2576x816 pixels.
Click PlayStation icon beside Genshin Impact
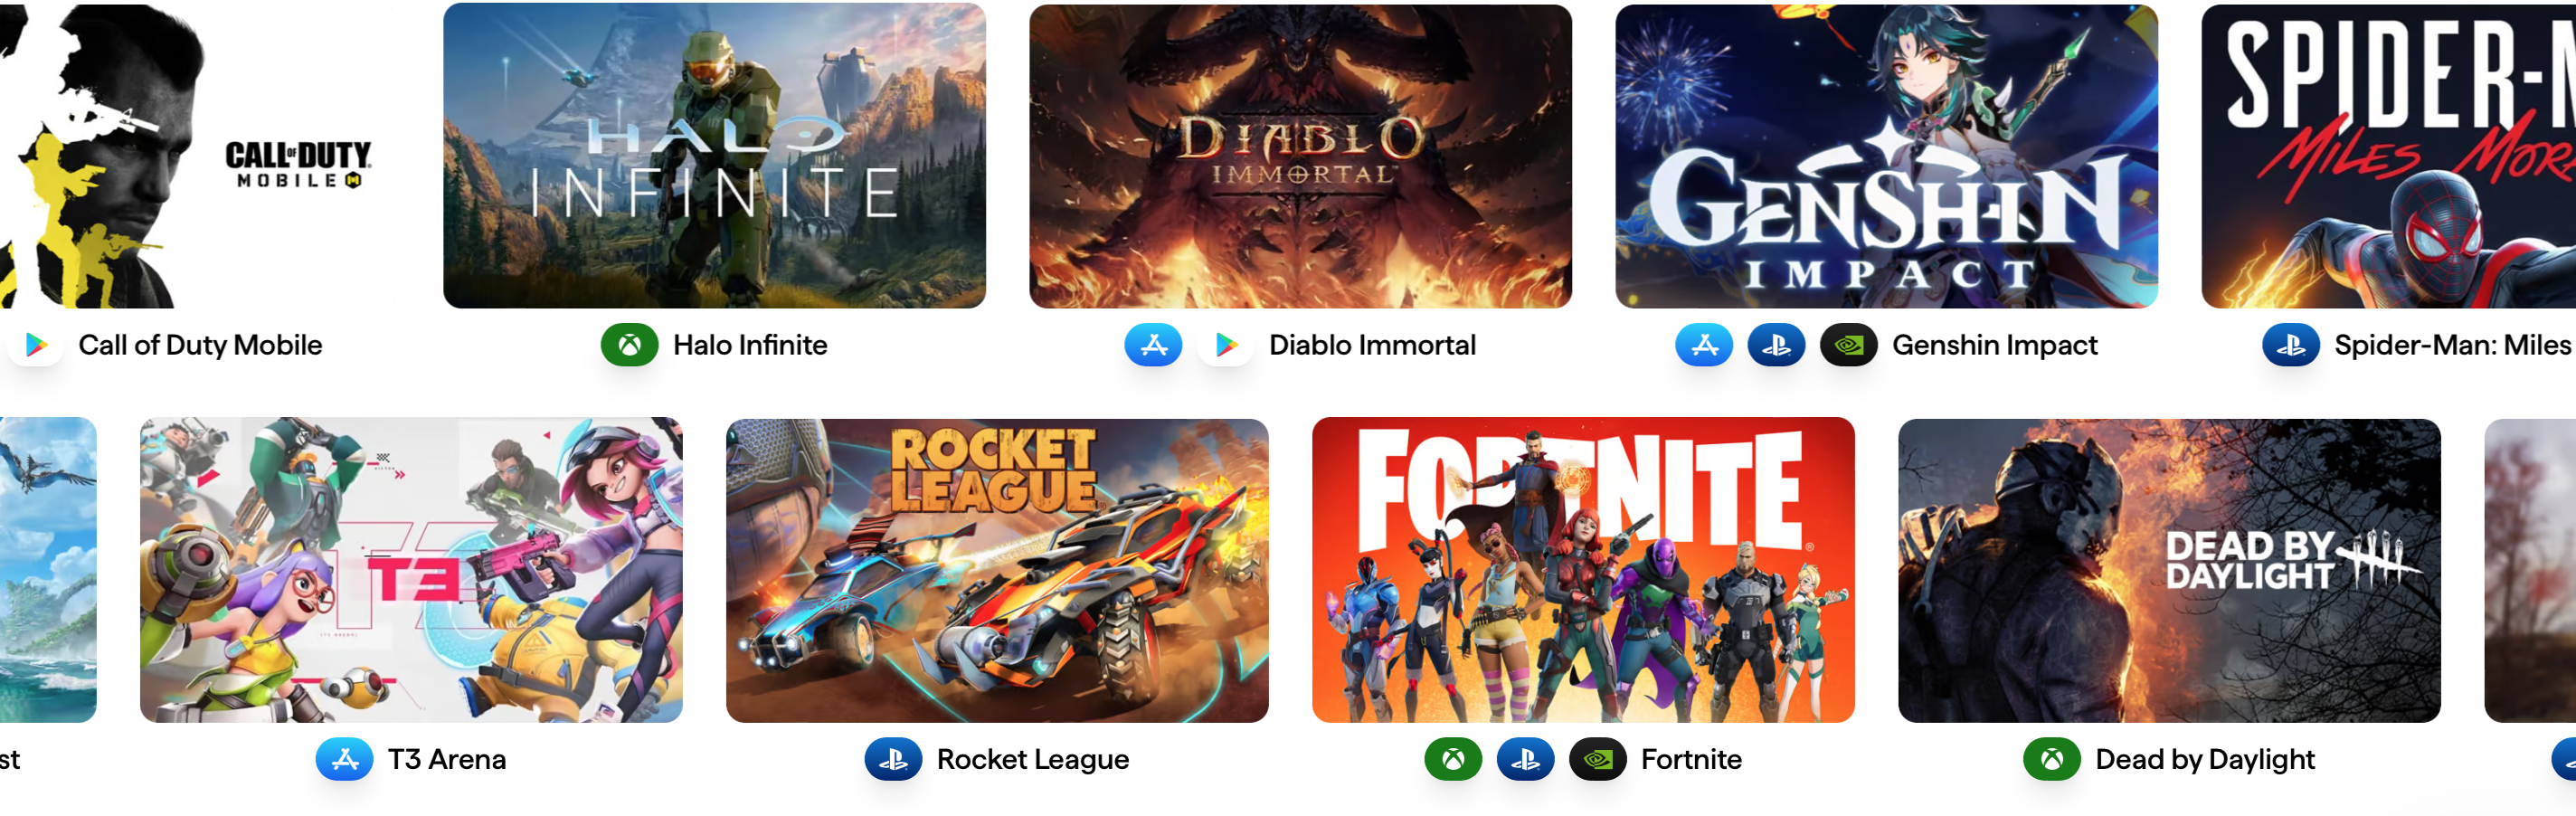1776,345
